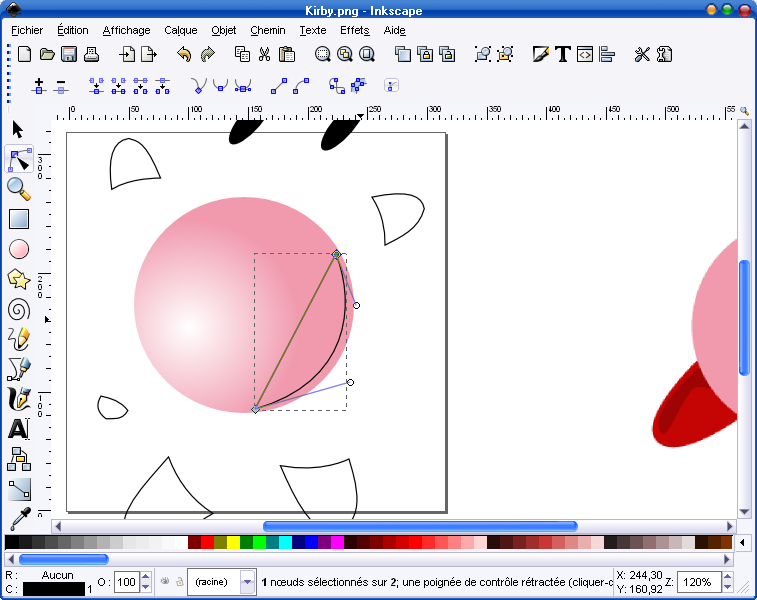Viewport: 757px width, 600px height.
Task: Select the arrow Selector tool
Action: point(18,129)
